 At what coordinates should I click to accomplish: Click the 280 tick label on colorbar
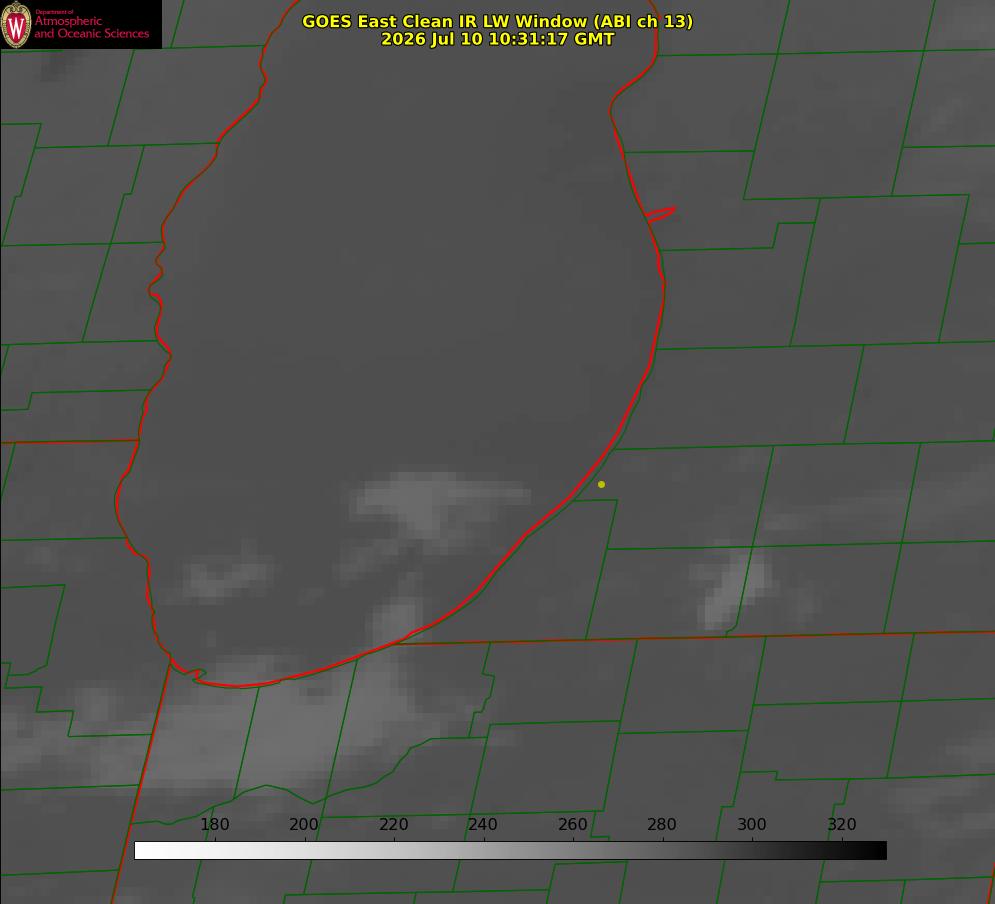(x=662, y=824)
